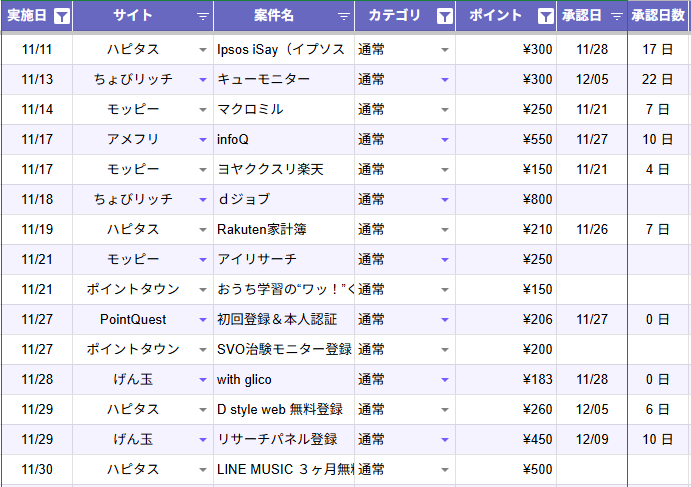
Task: Click the ¥800 point cell
Action: pyautogui.click(x=506, y=200)
